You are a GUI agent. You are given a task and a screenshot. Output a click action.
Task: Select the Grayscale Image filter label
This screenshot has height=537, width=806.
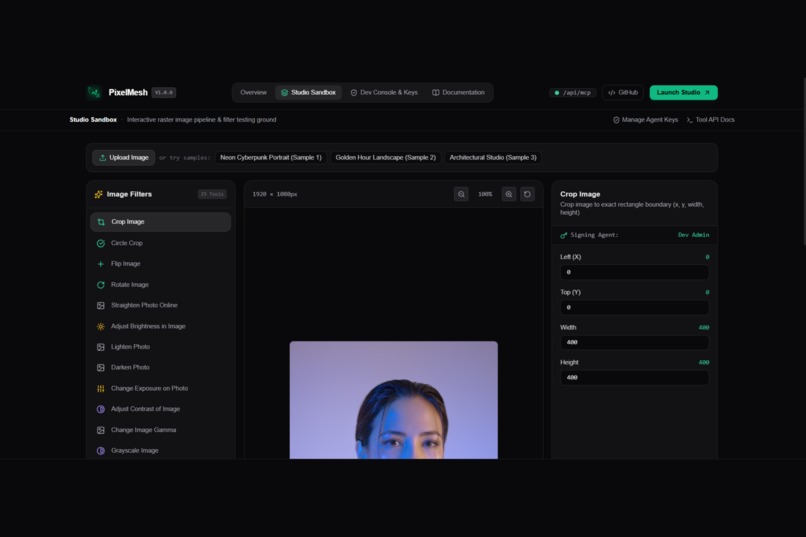[135, 451]
